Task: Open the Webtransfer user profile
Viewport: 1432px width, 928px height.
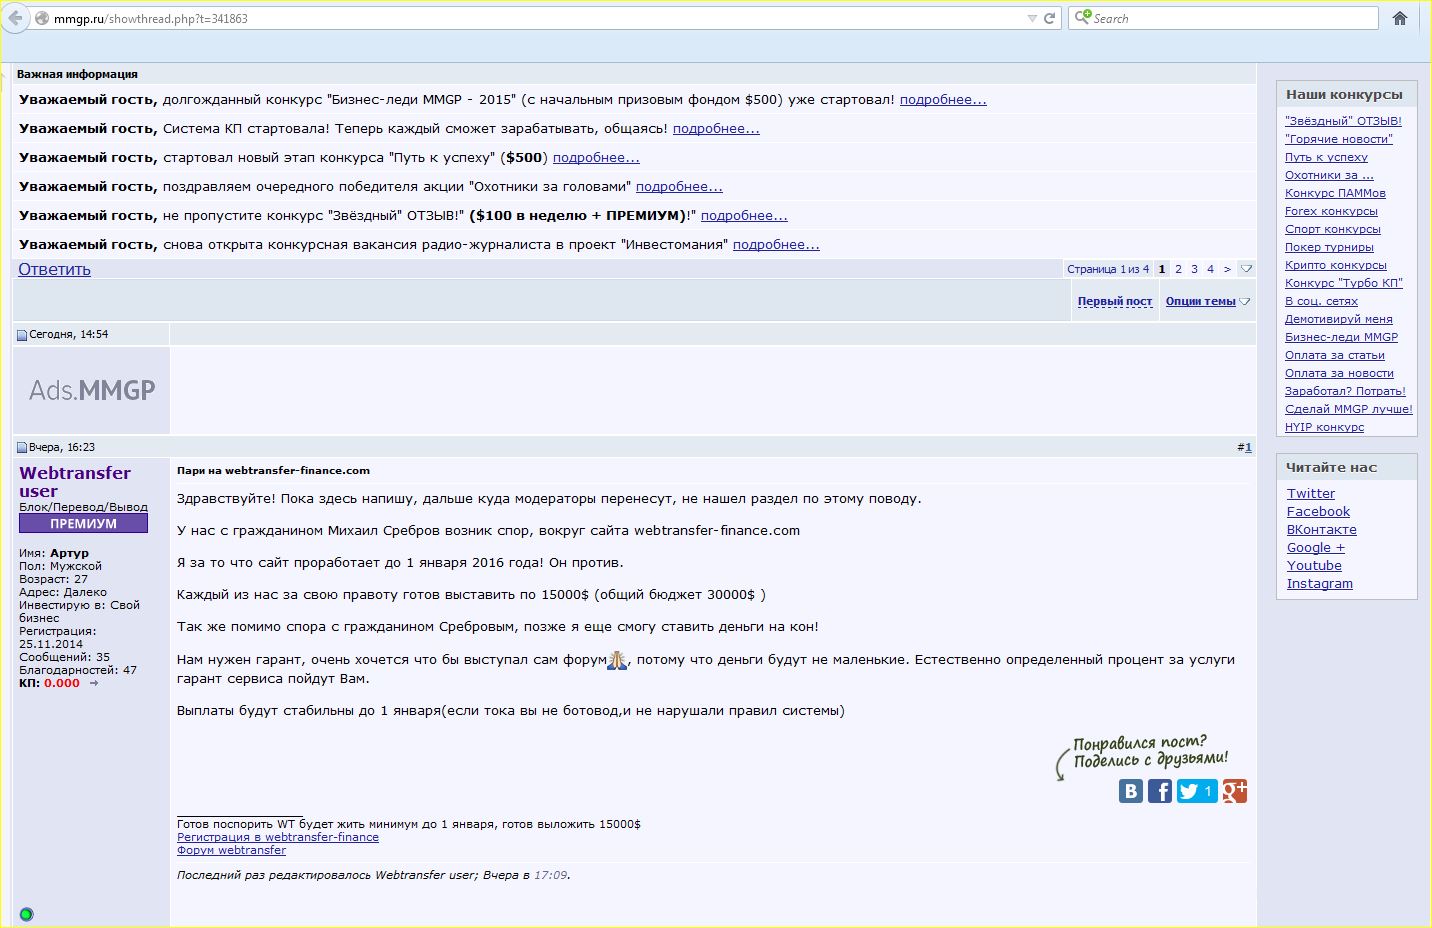Action: (x=75, y=482)
